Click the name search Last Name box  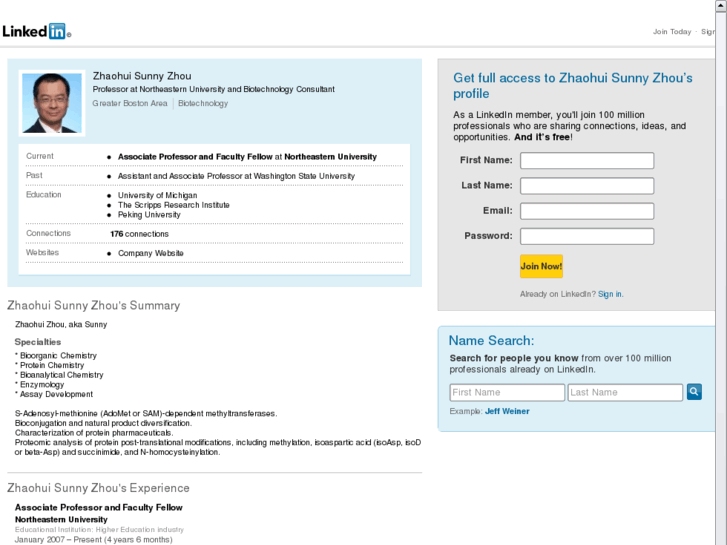click(625, 392)
